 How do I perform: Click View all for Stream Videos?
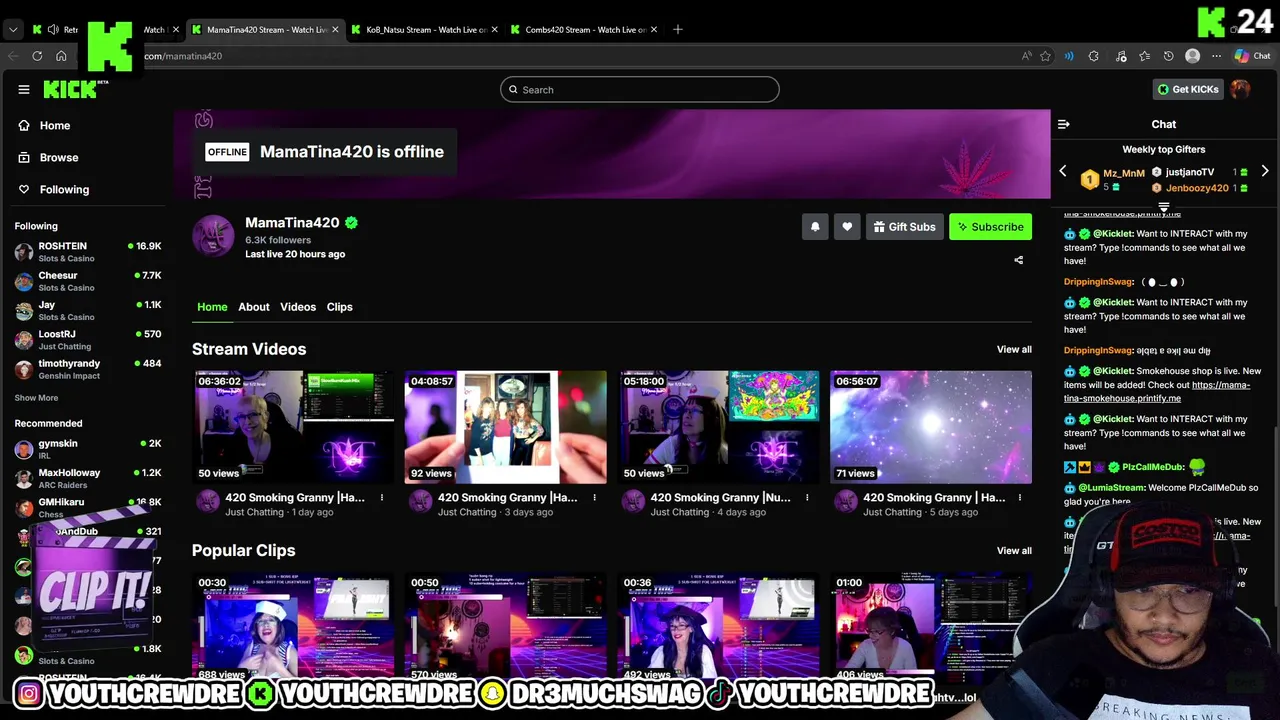tap(1014, 349)
